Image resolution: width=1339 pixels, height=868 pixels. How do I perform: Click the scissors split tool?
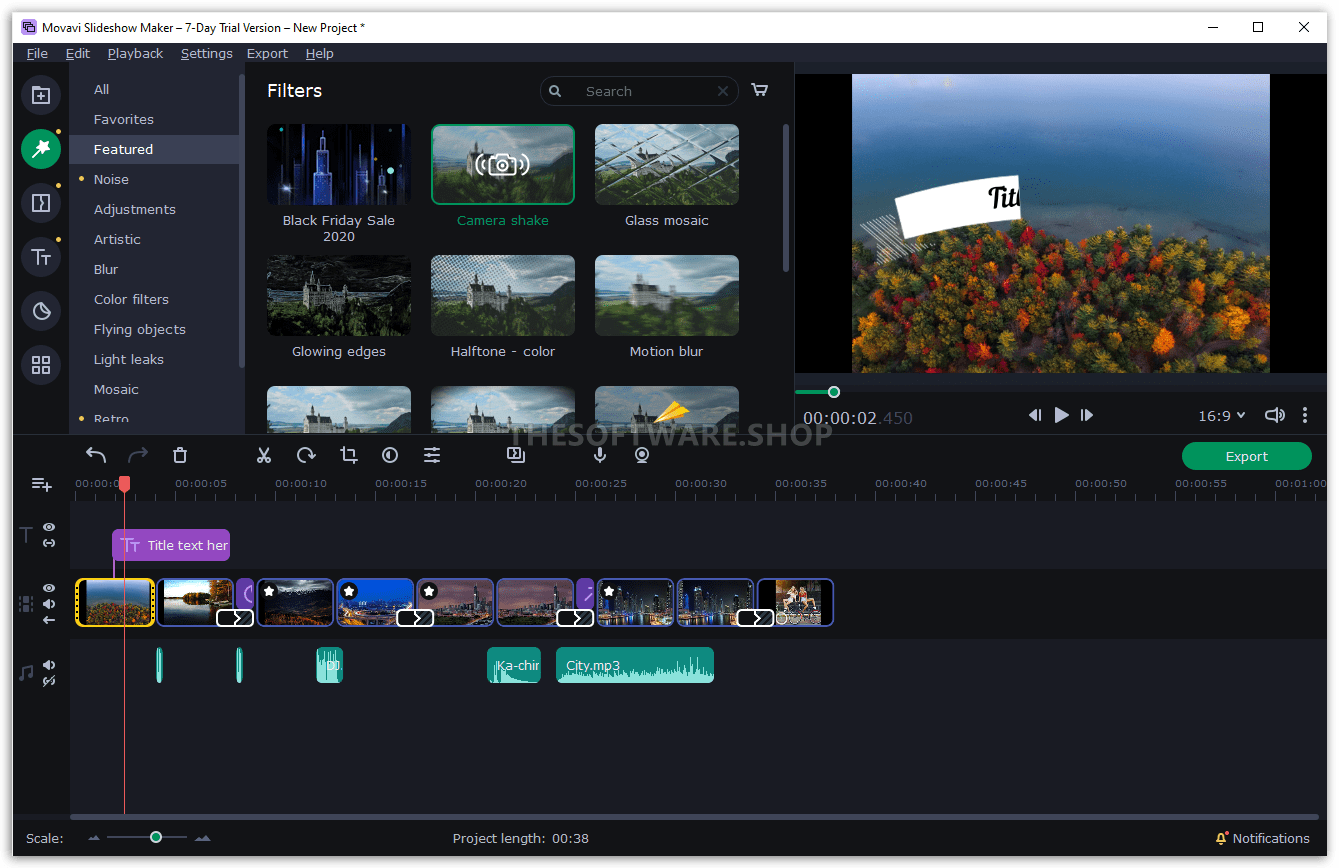pos(264,456)
